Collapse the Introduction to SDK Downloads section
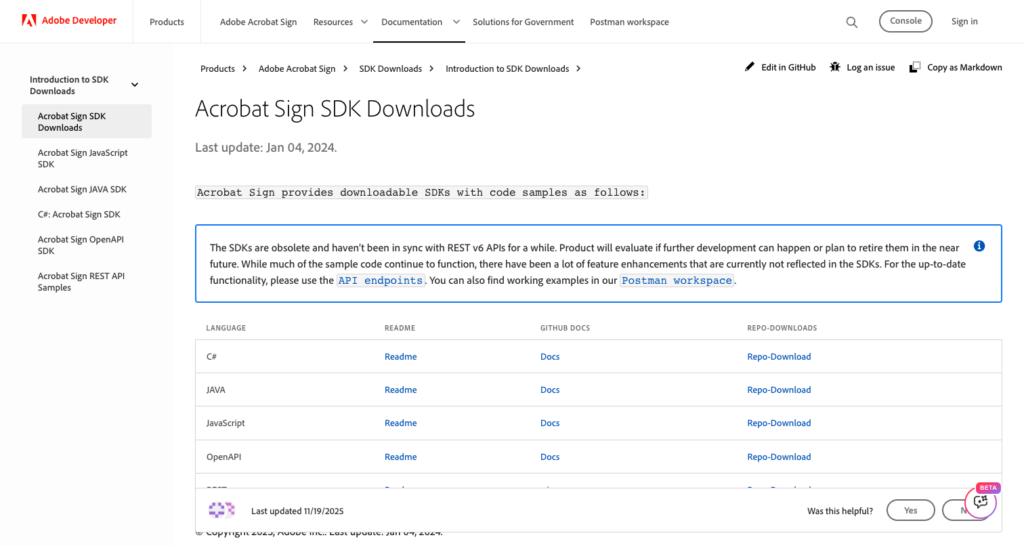The width and height of the screenshot is (1024, 546). pyautogui.click(x=135, y=85)
